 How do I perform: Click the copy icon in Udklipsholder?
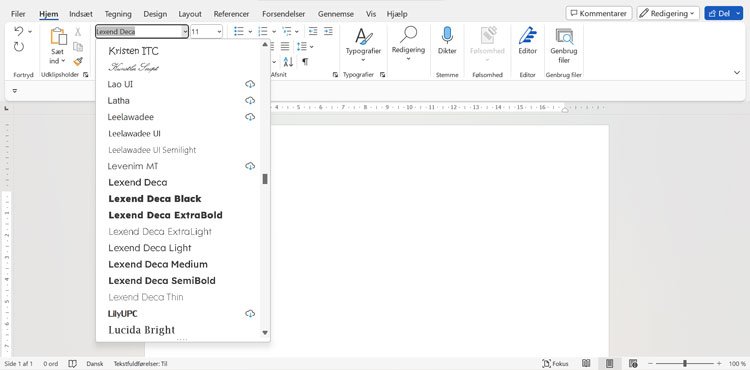pos(78,47)
